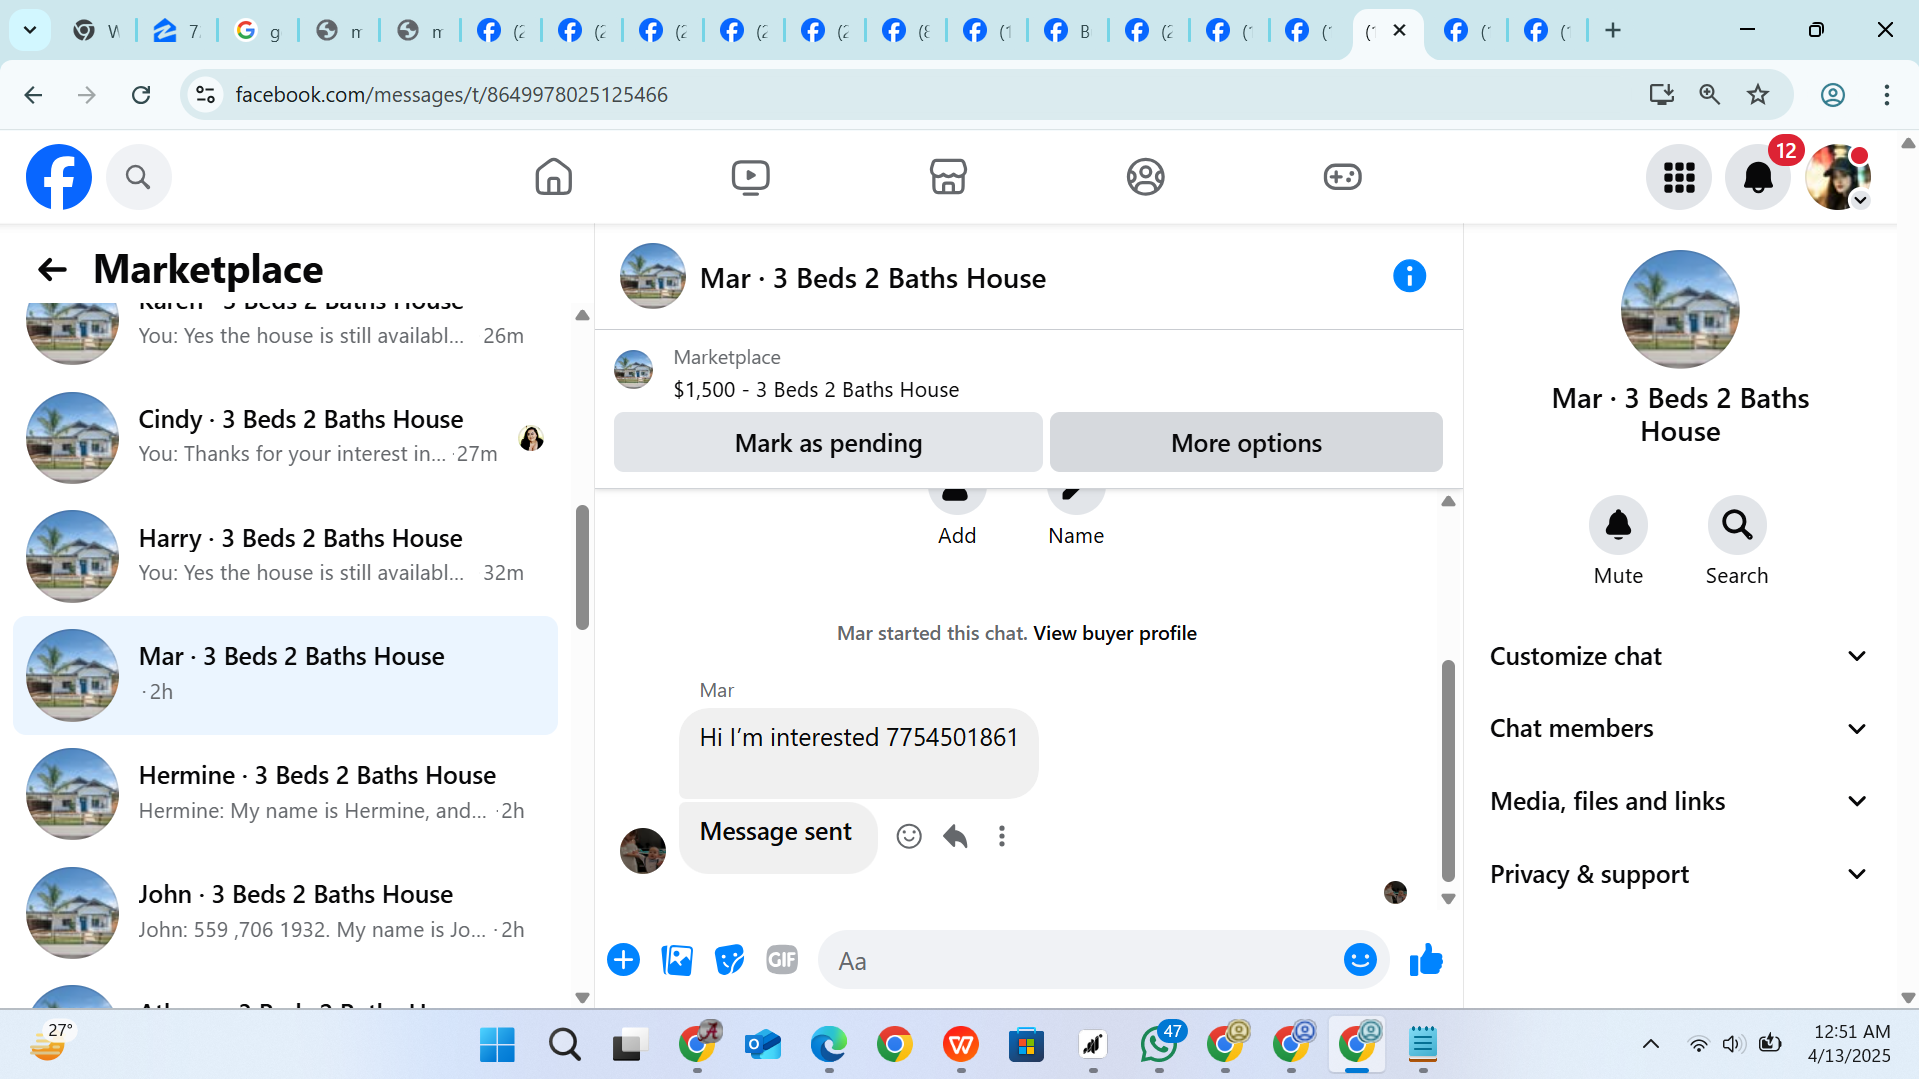Open the Chrome tab search dropdown
Screen dimensions: 1919x1079
[30, 30]
